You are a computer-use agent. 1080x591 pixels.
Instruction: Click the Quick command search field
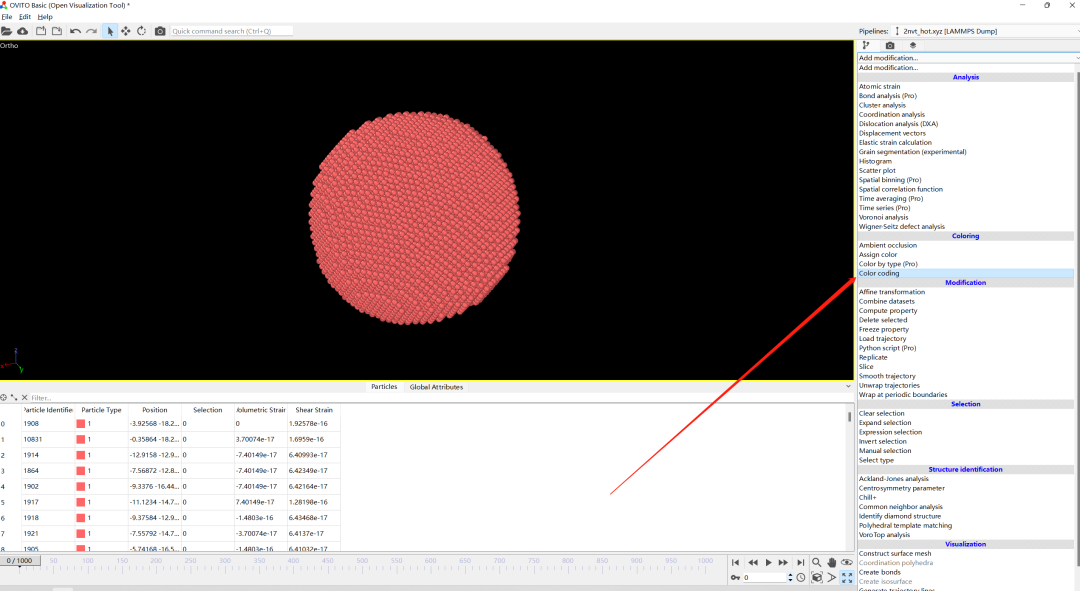(231, 31)
